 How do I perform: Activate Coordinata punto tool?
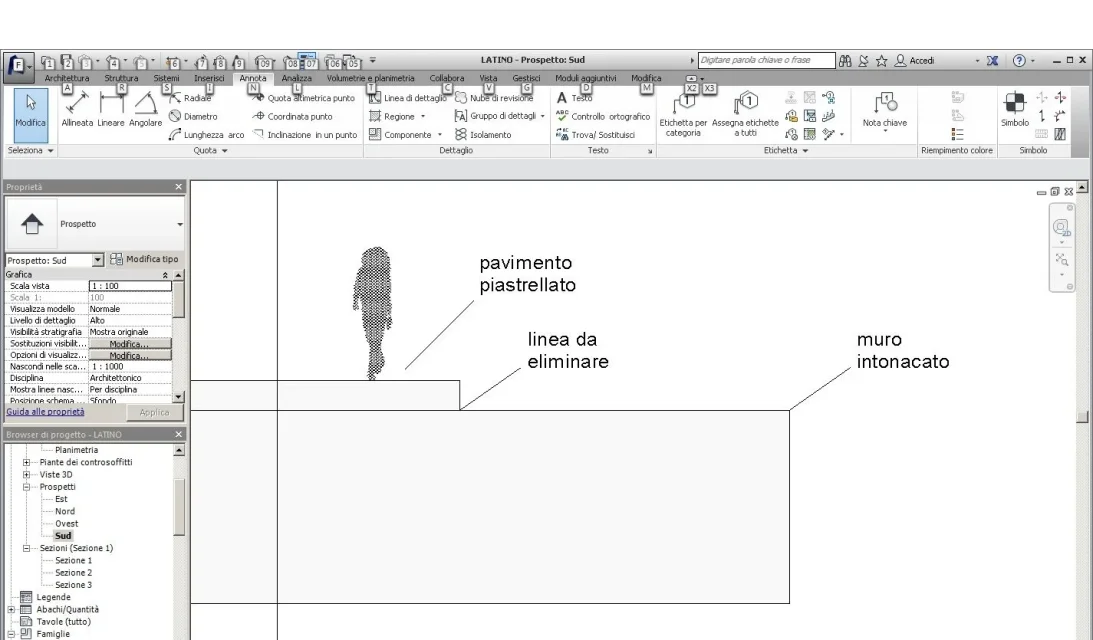(x=292, y=116)
